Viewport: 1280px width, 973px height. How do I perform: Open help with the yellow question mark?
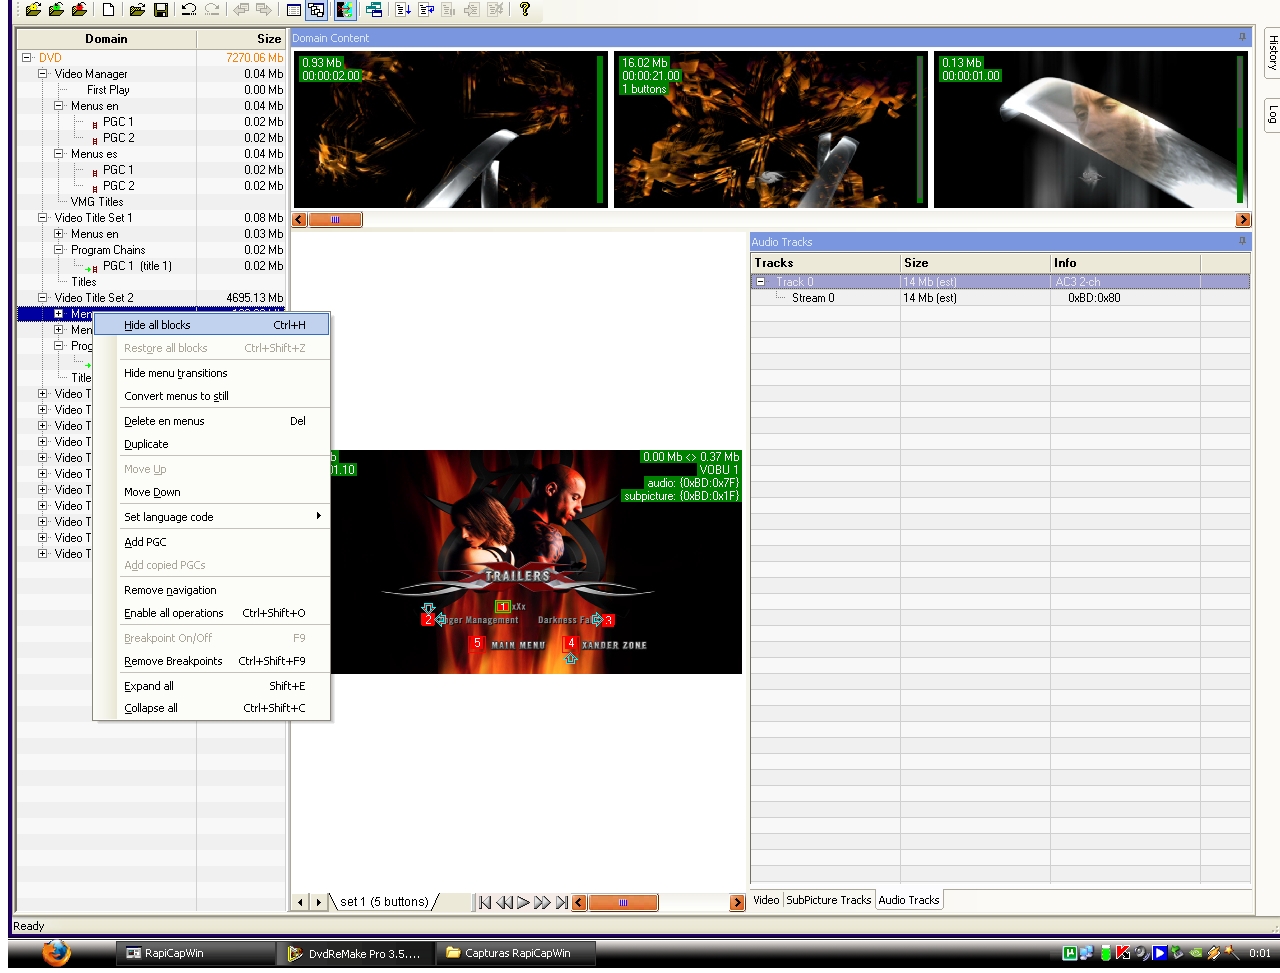[x=524, y=9]
